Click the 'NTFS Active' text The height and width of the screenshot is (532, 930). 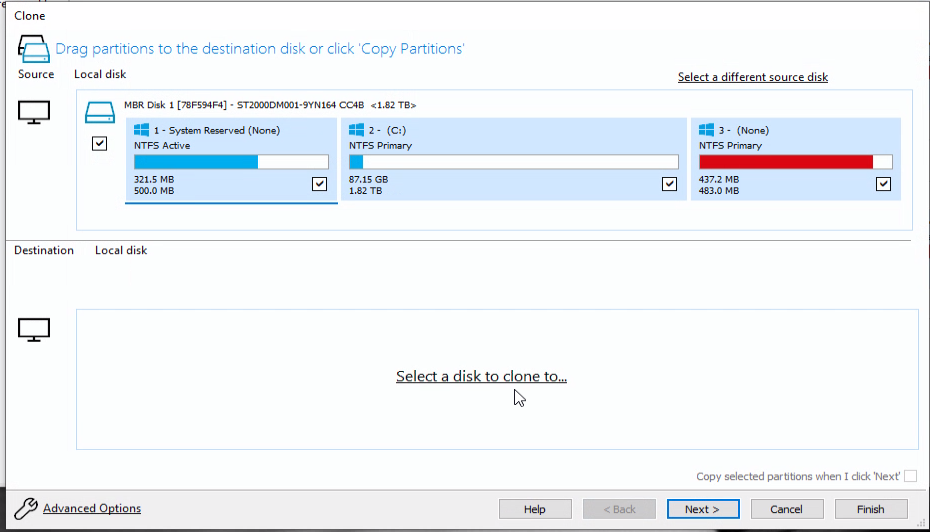point(162,145)
